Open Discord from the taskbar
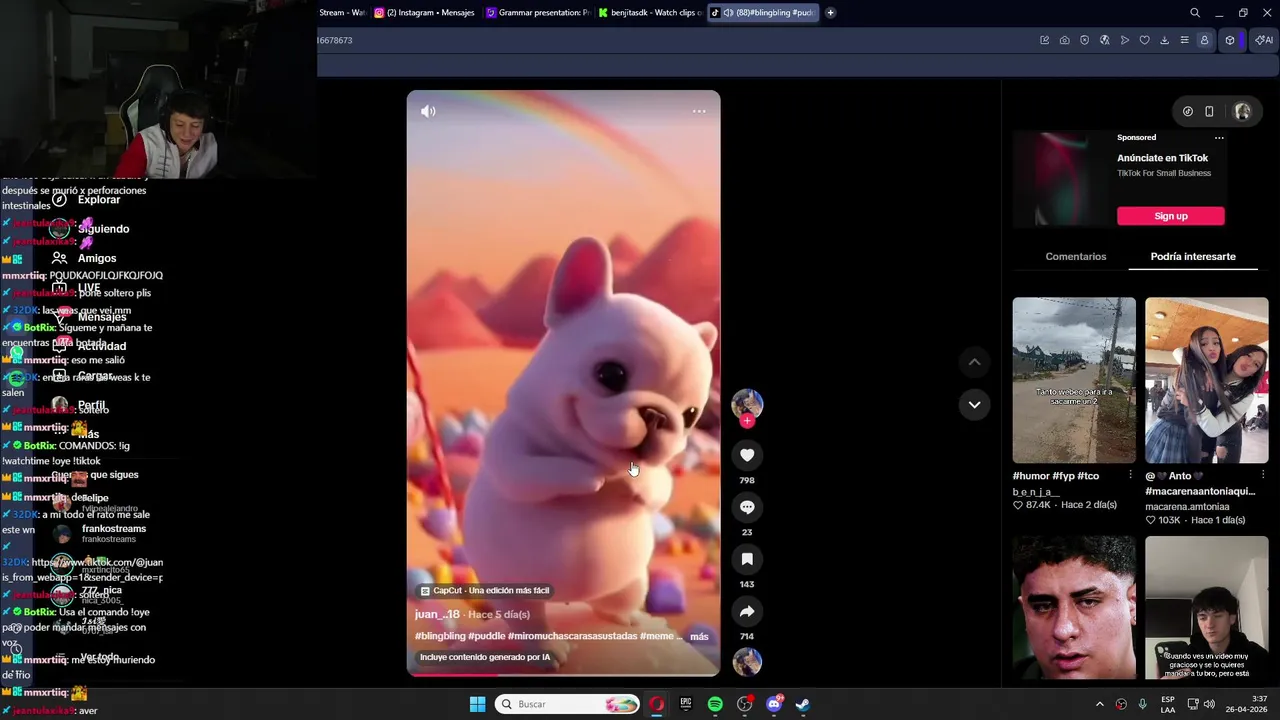Image resolution: width=1280 pixels, height=720 pixels. 773,704
